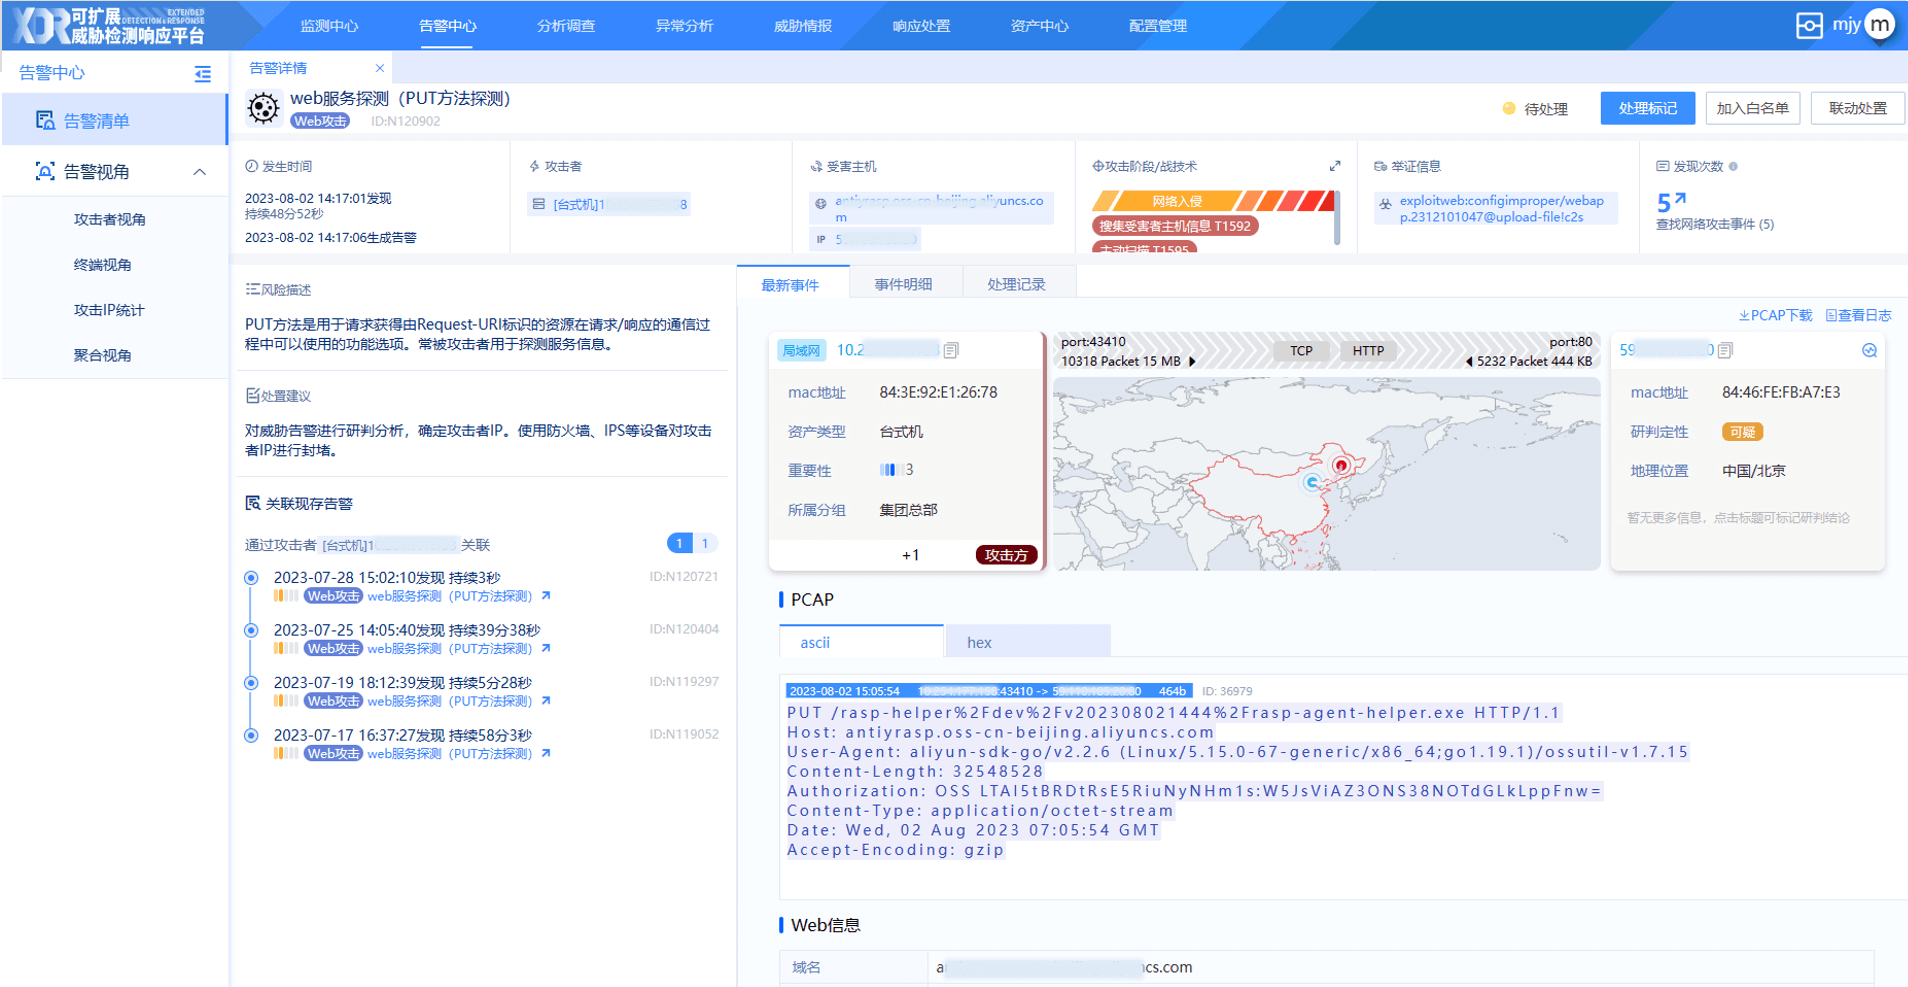The width and height of the screenshot is (1908, 987).
Task: Click the Web攻击 tag on ID:N120404 alert
Action: 333,648
